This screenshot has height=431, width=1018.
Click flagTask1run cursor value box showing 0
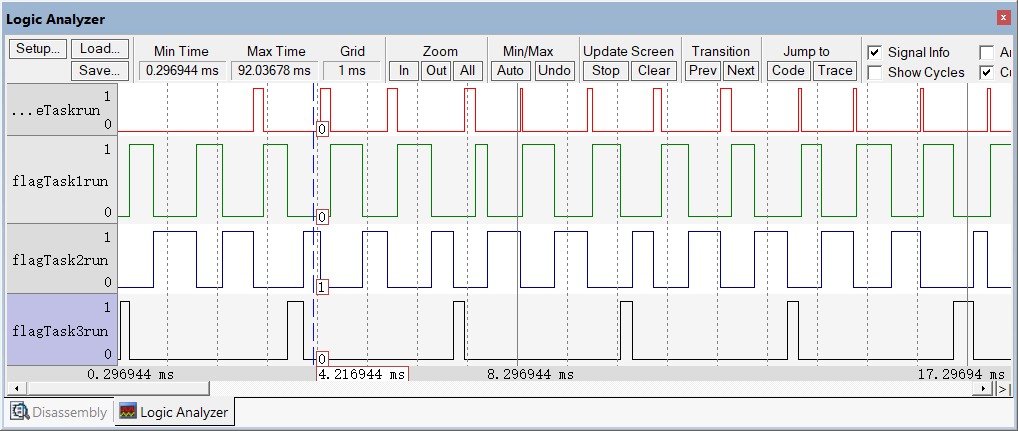click(x=322, y=217)
